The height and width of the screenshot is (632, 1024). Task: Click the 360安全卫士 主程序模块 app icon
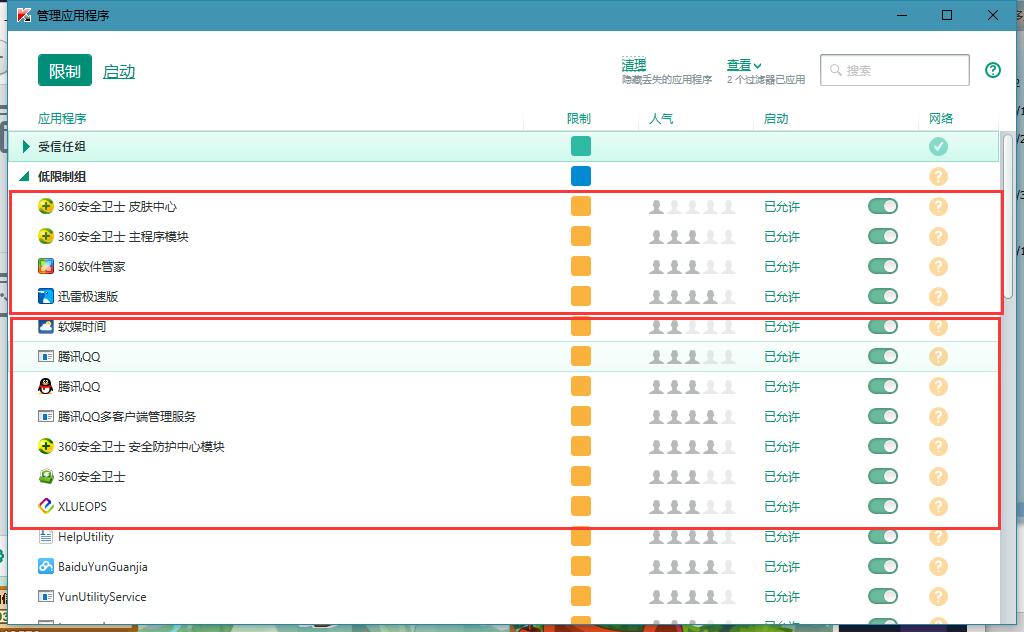click(46, 236)
